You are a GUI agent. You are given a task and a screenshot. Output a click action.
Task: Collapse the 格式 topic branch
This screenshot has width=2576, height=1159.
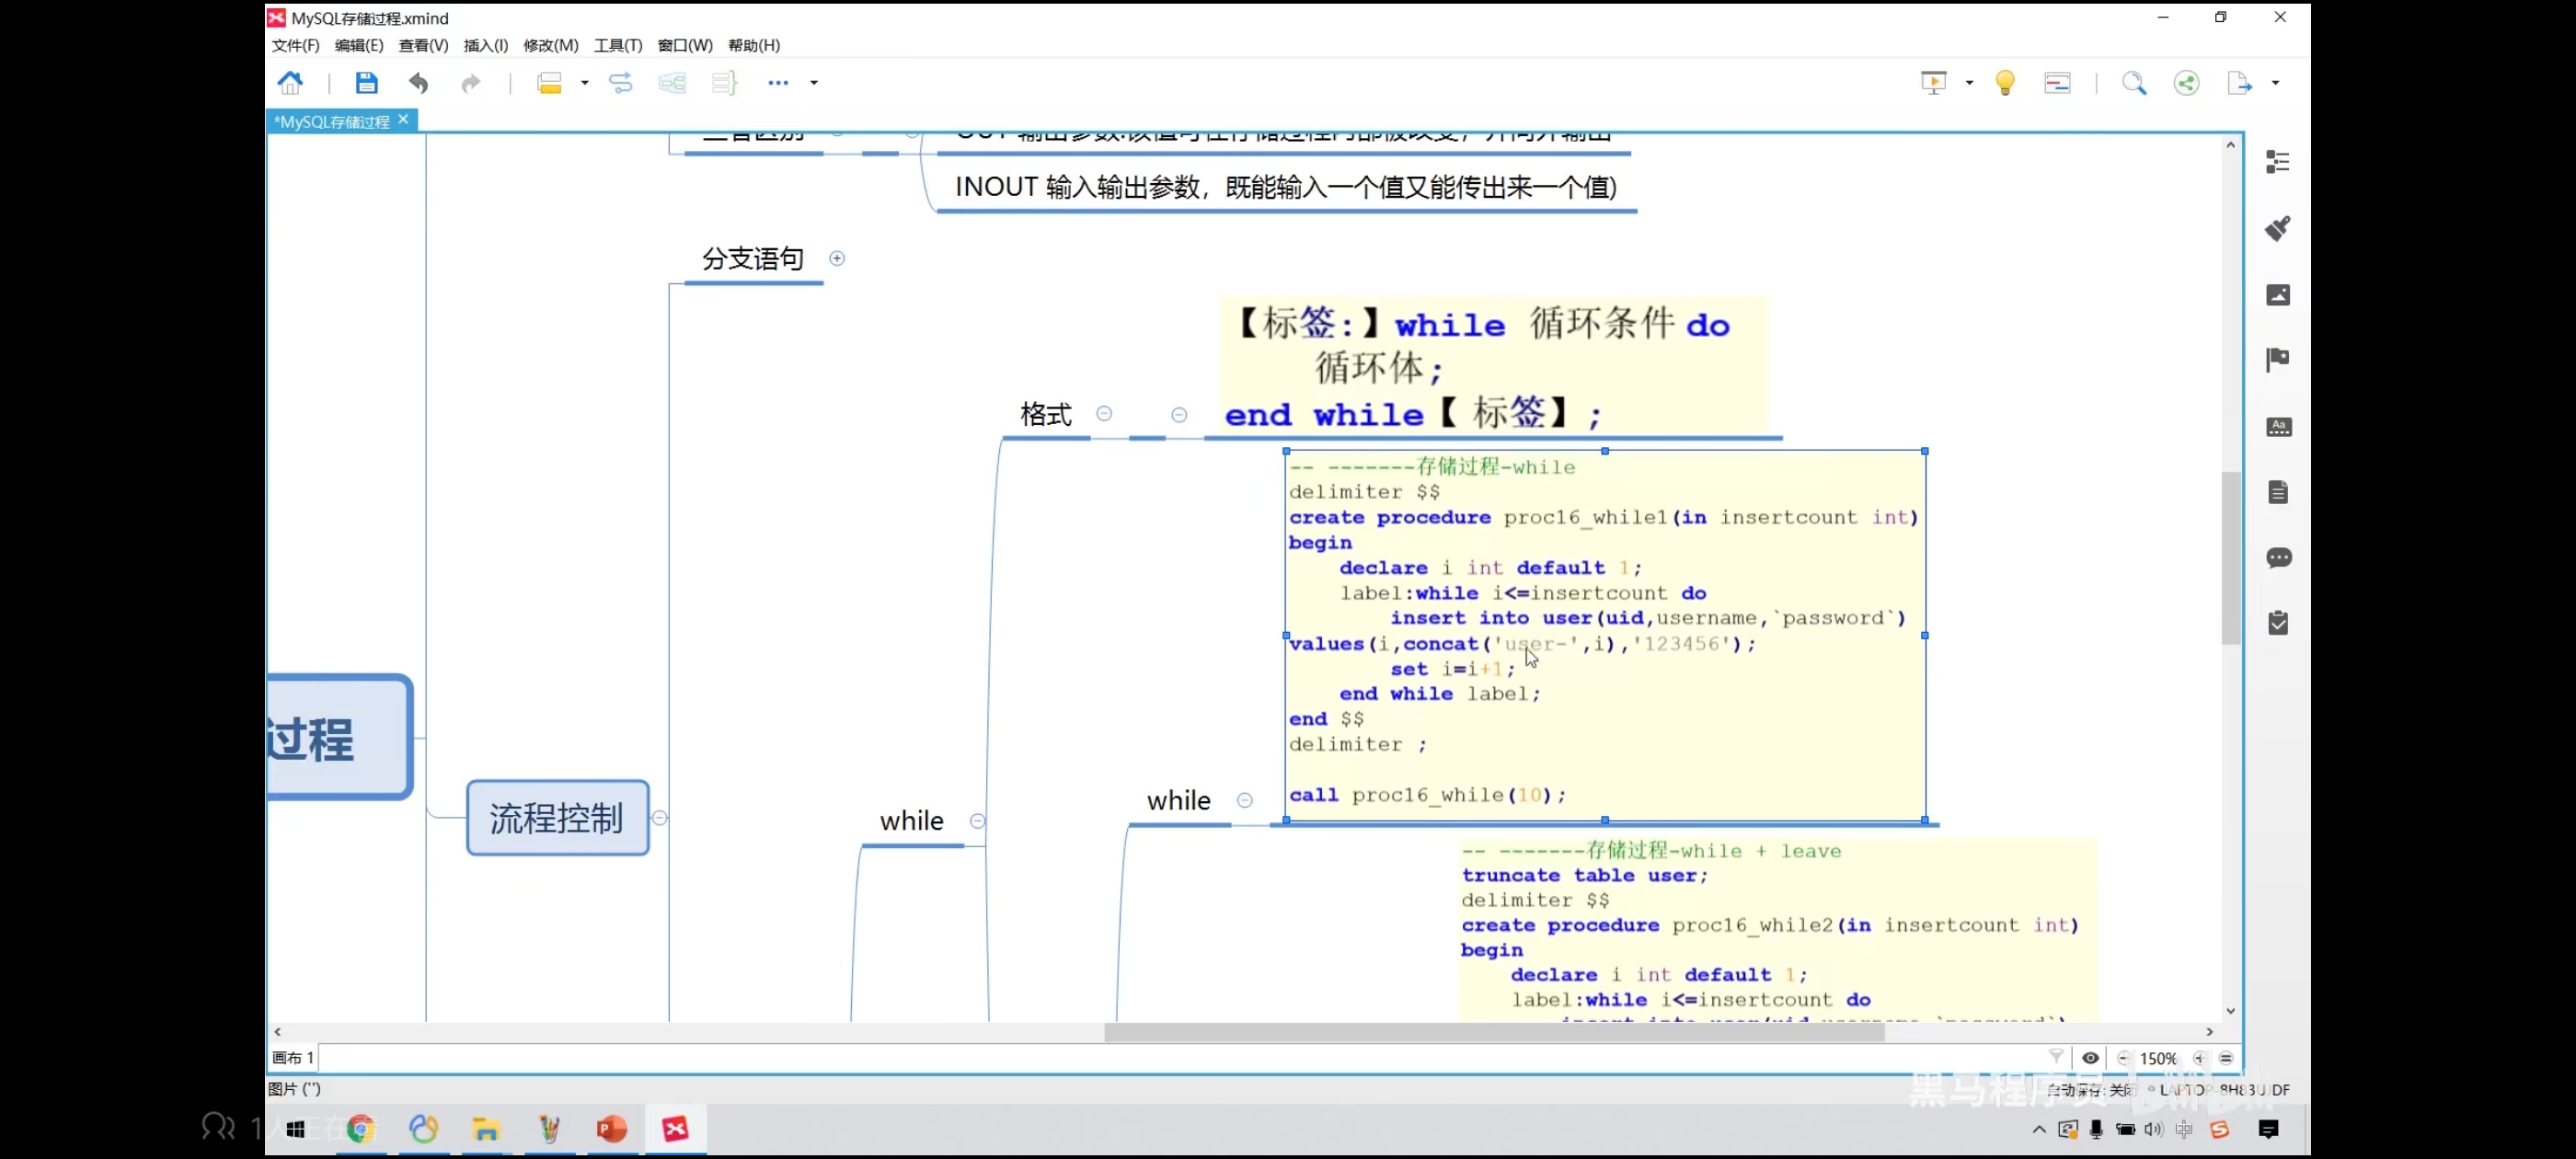pyautogui.click(x=1104, y=413)
